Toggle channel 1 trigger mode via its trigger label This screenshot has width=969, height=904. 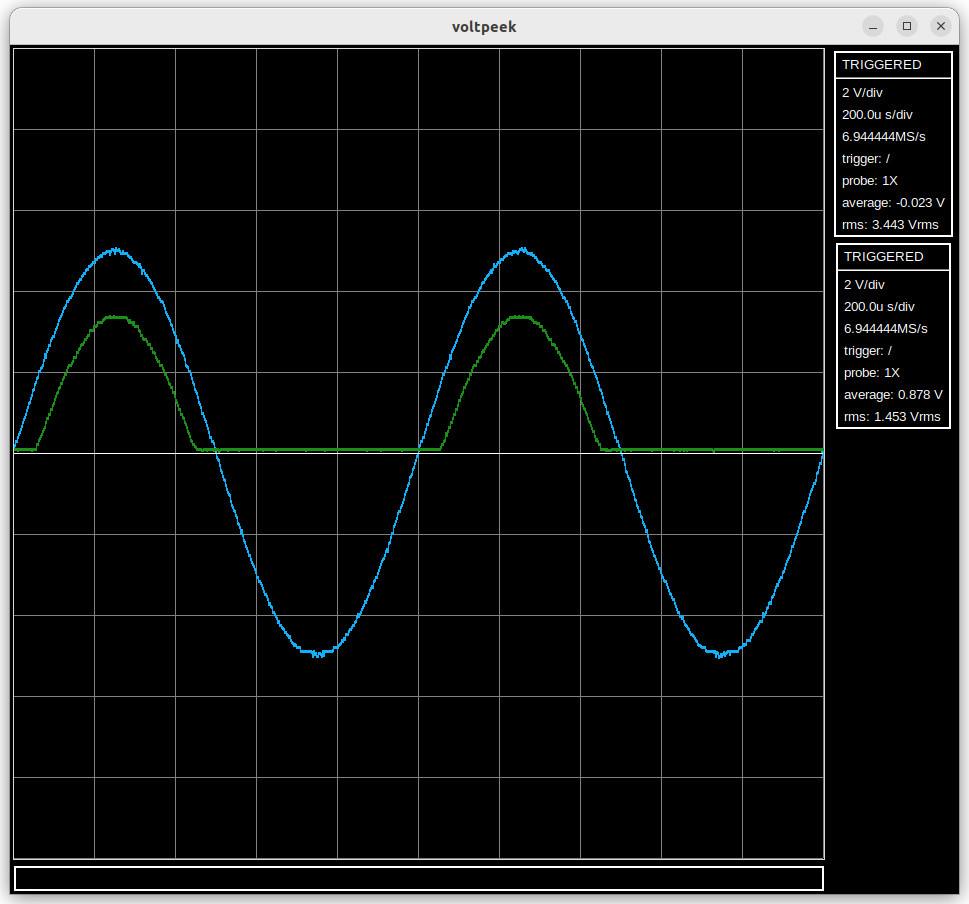(866, 158)
